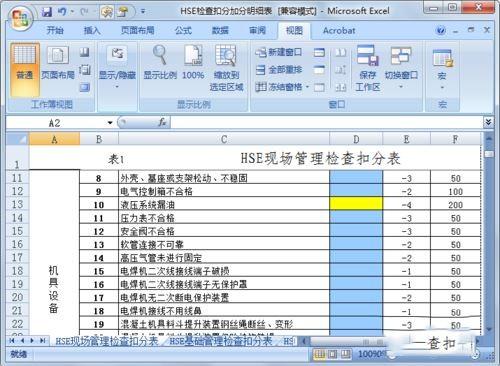Screen dimensions: 500x366
Task: Open the 开始 ribbon tab
Action: click(55, 31)
